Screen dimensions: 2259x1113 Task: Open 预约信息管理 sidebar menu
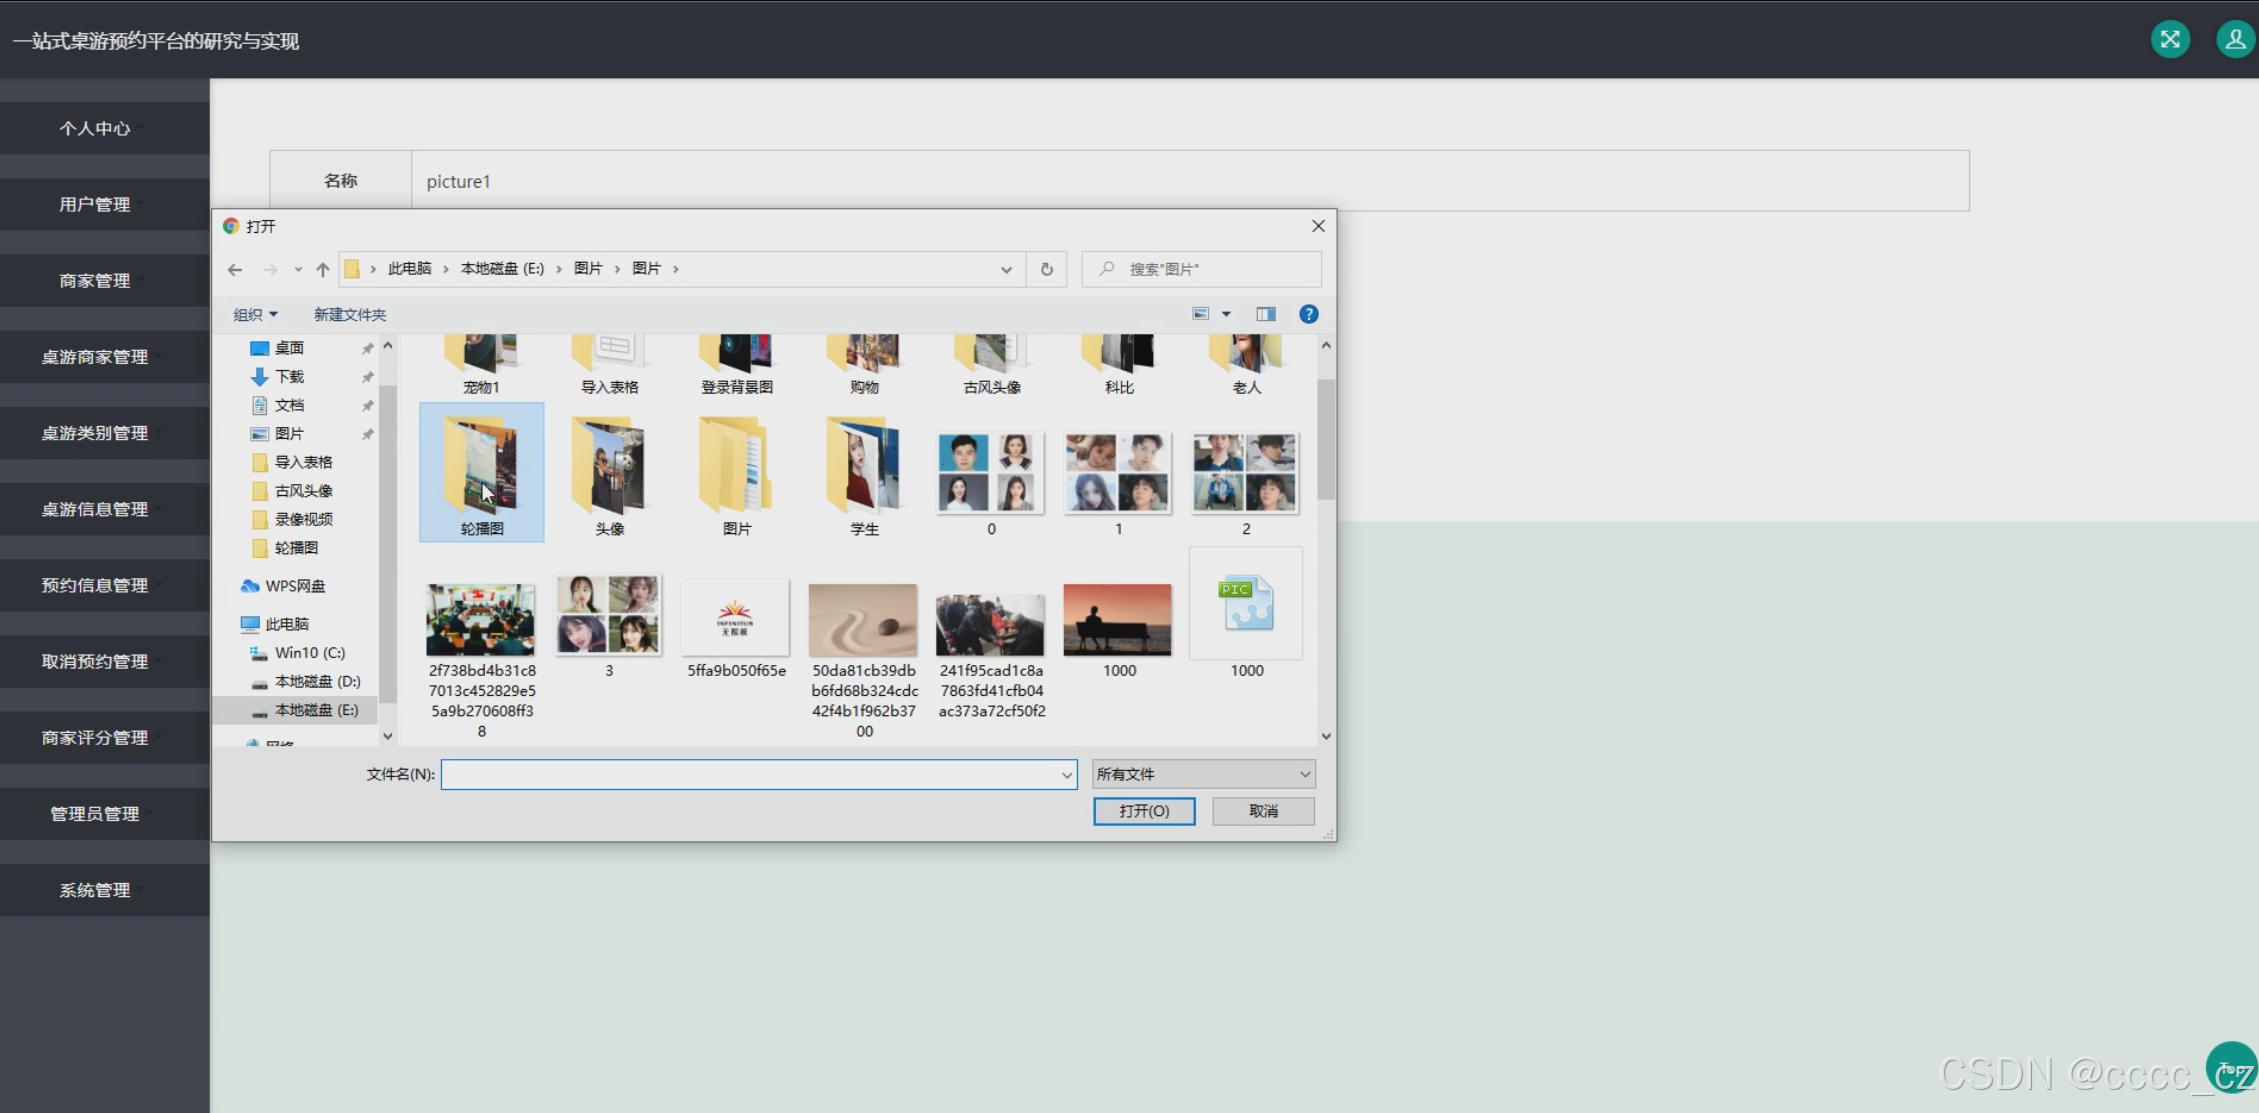click(x=95, y=585)
